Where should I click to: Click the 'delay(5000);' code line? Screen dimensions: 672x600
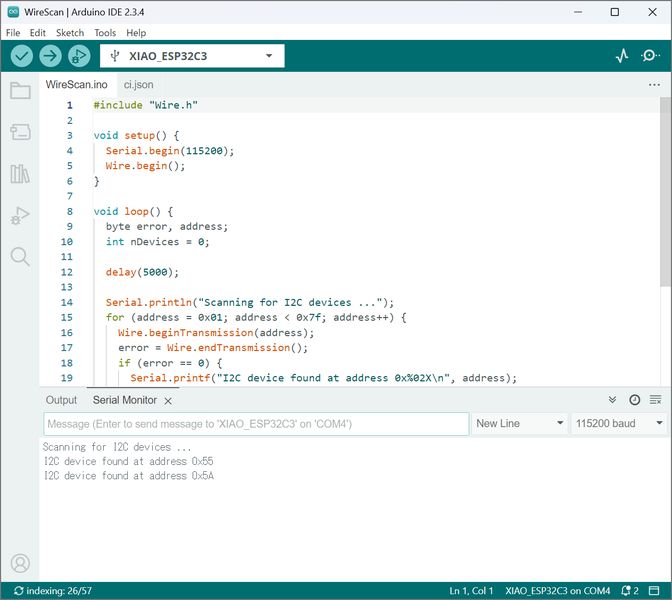pyautogui.click(x=142, y=272)
